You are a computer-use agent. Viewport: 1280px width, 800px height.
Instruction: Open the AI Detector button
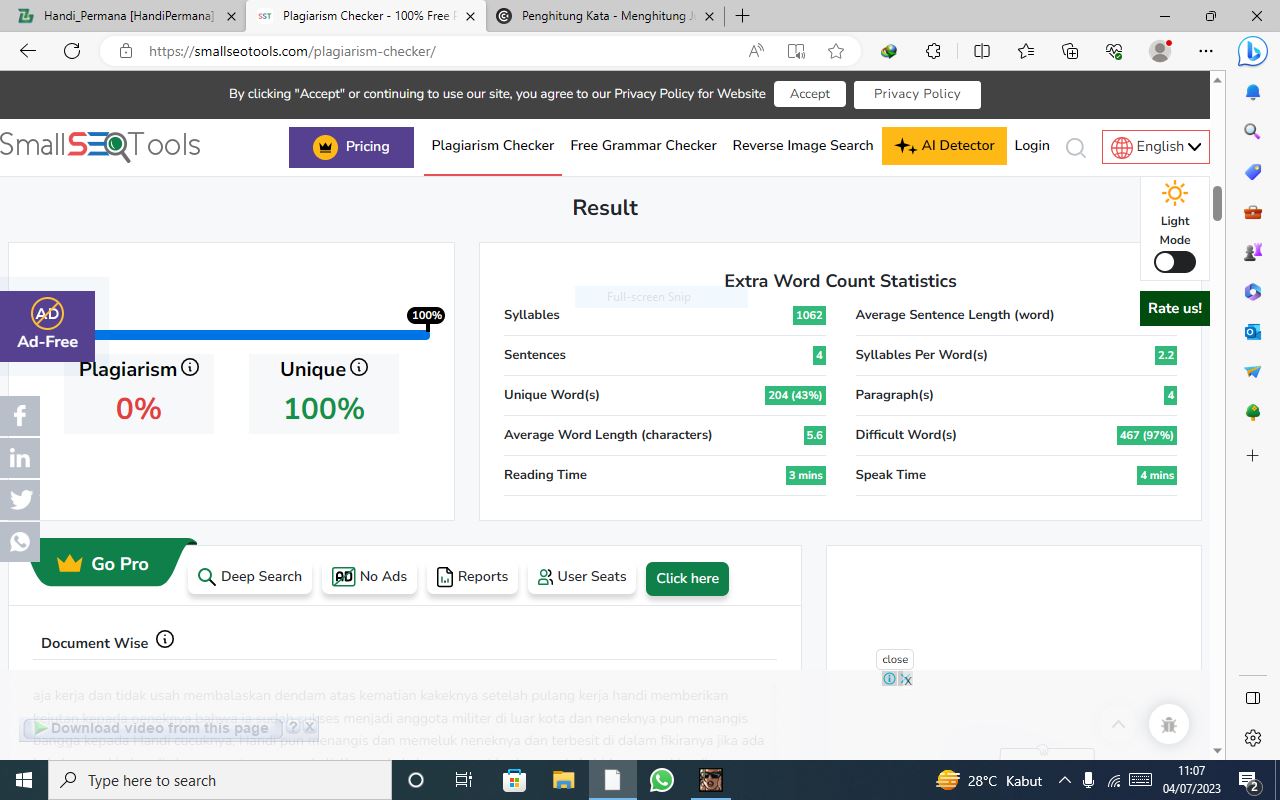pos(944,146)
